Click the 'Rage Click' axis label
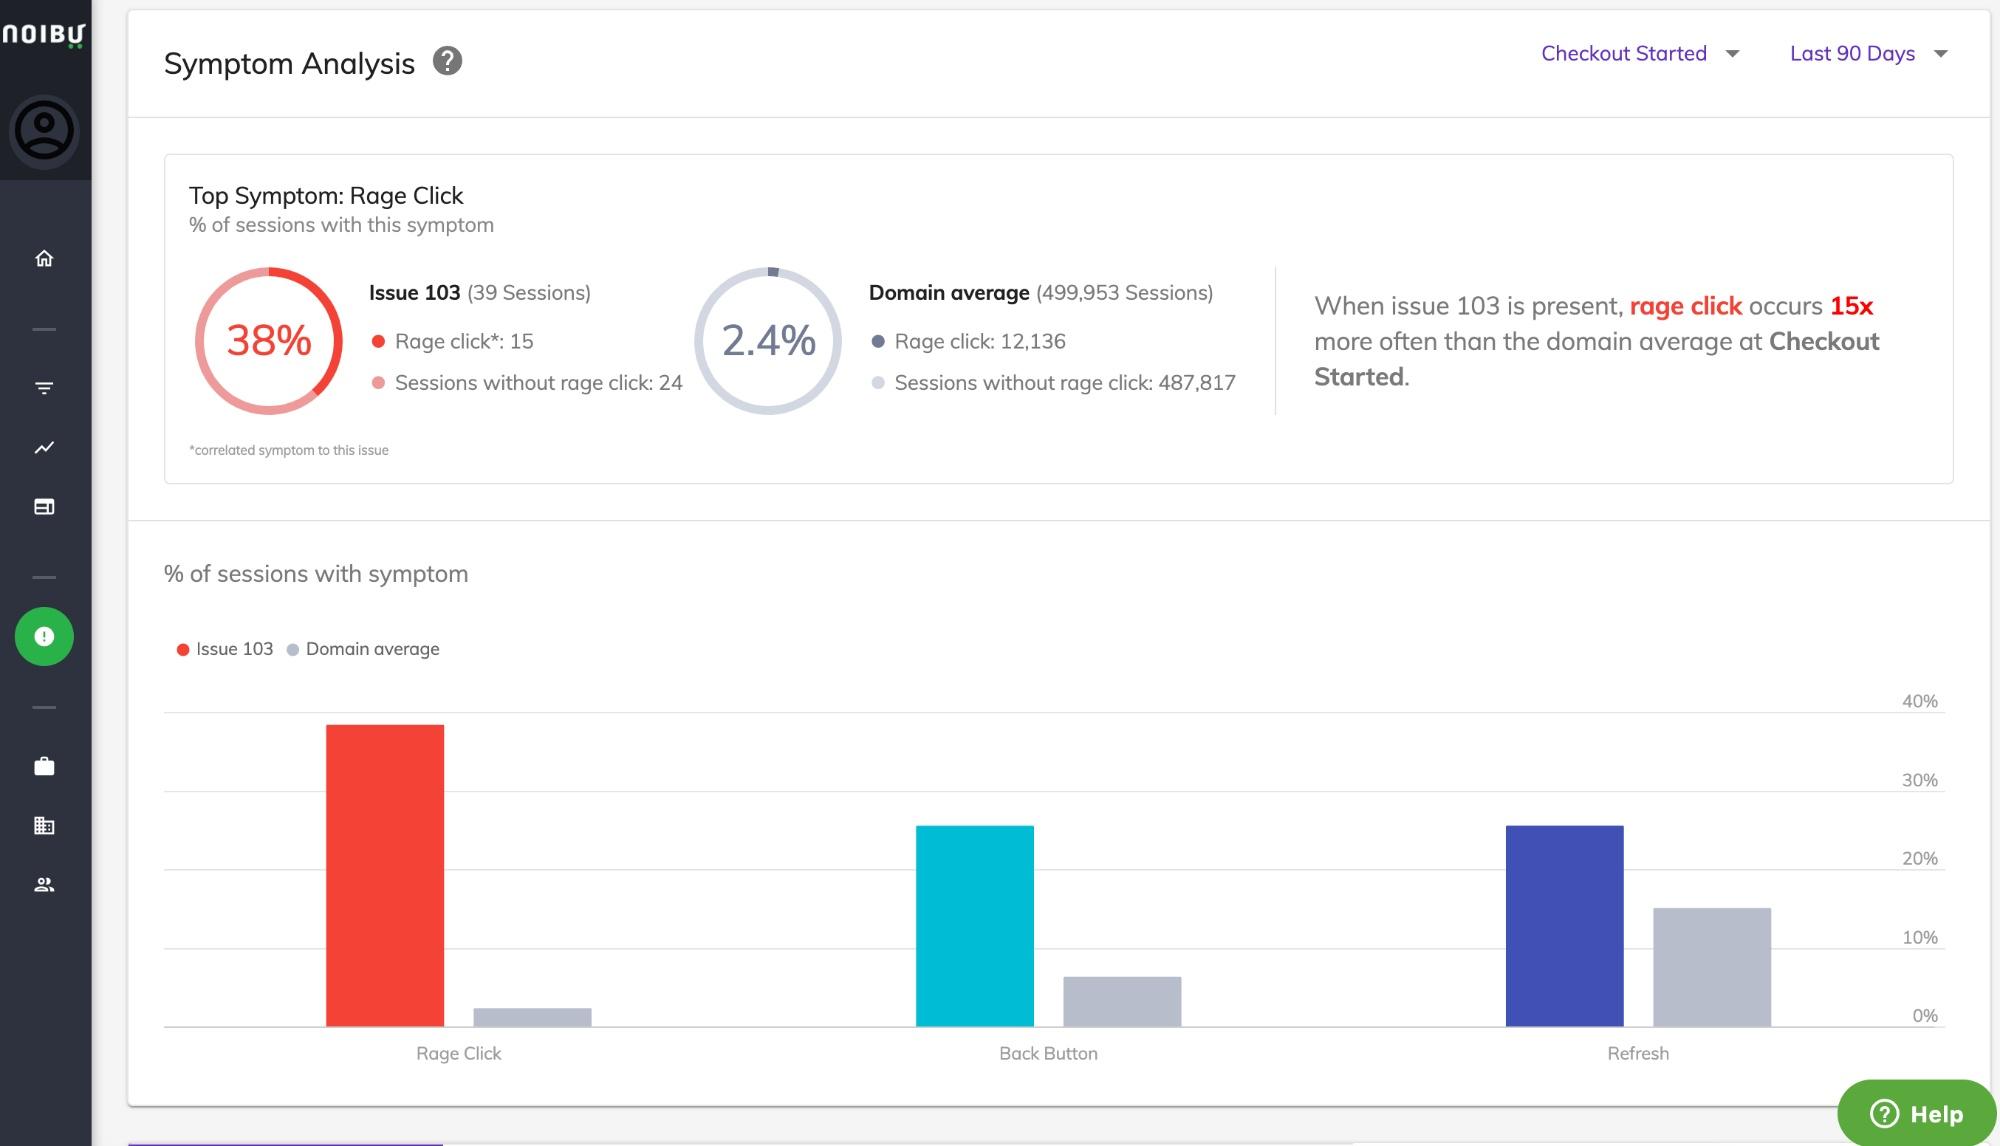This screenshot has height=1146, width=2000. tap(459, 1054)
